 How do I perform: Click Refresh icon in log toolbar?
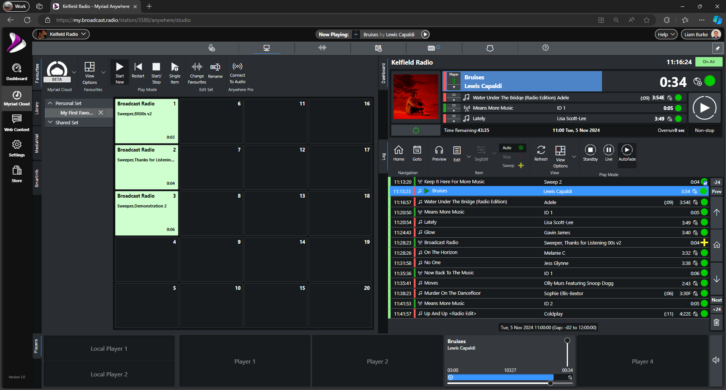pos(540,153)
